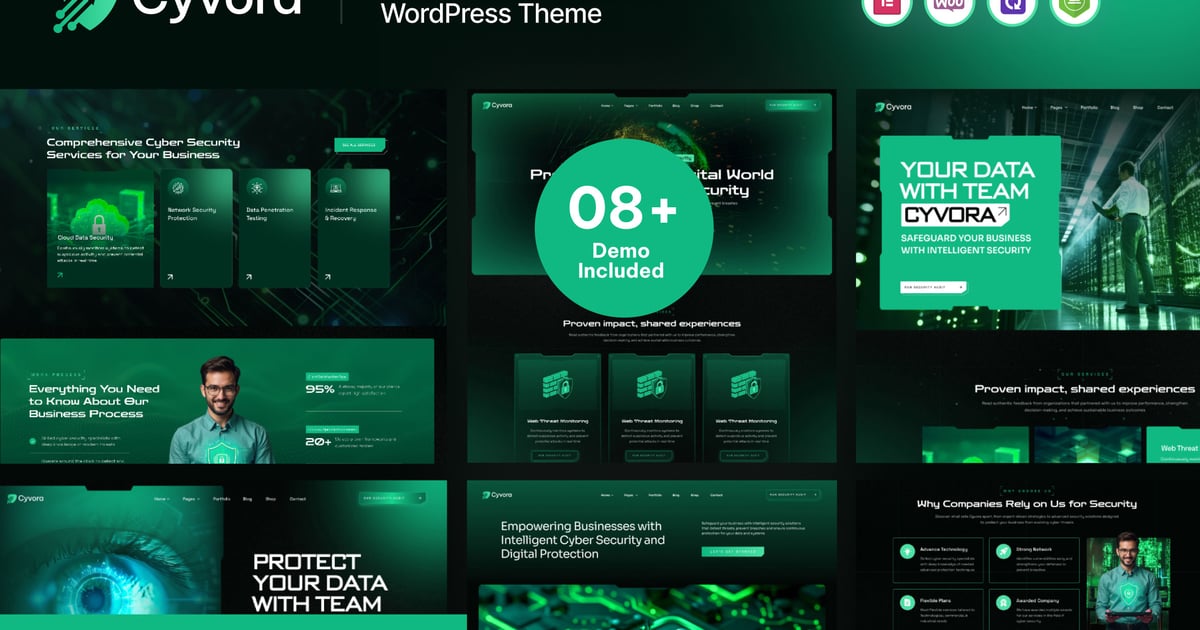Click the Data Penetration Testing card icon
Image resolution: width=1200 pixels, height=630 pixels.
(x=256, y=187)
